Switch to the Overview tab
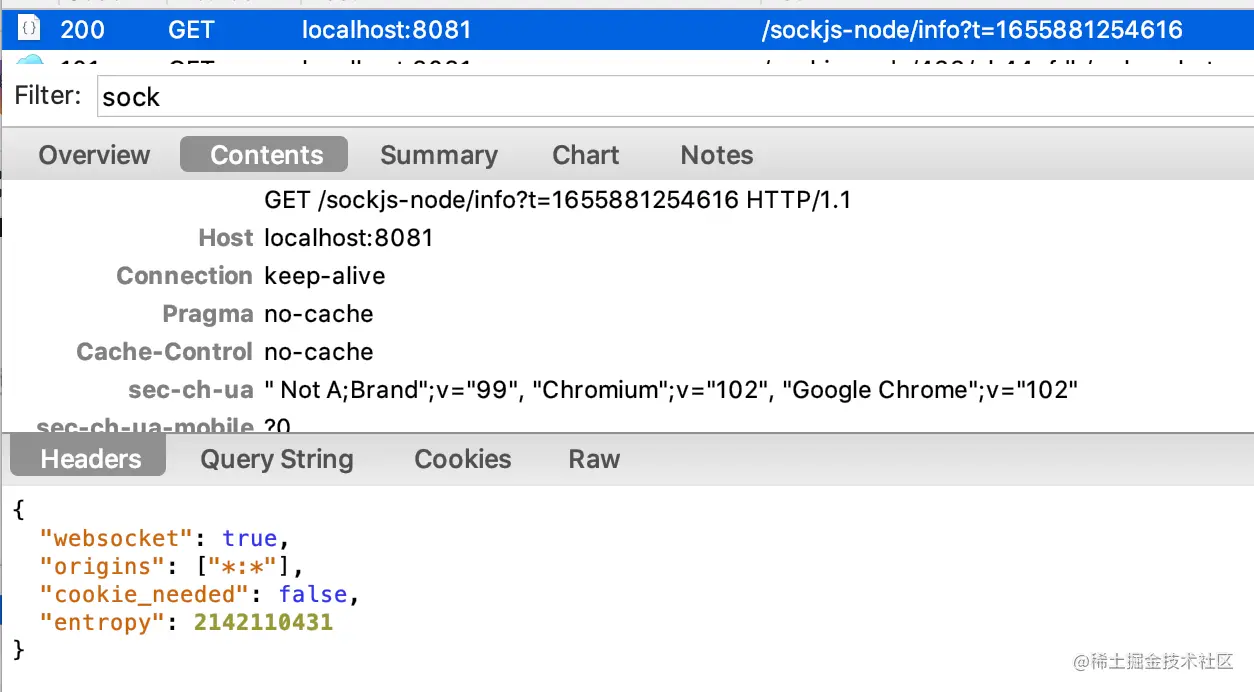Screen dimensions: 1254x692 tap(94, 155)
